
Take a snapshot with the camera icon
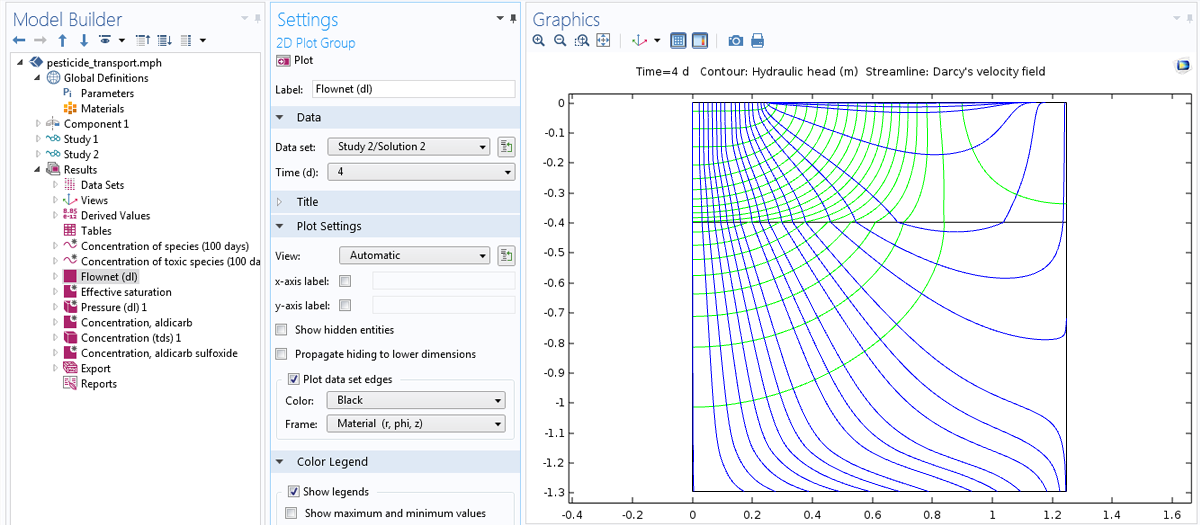[x=736, y=41]
